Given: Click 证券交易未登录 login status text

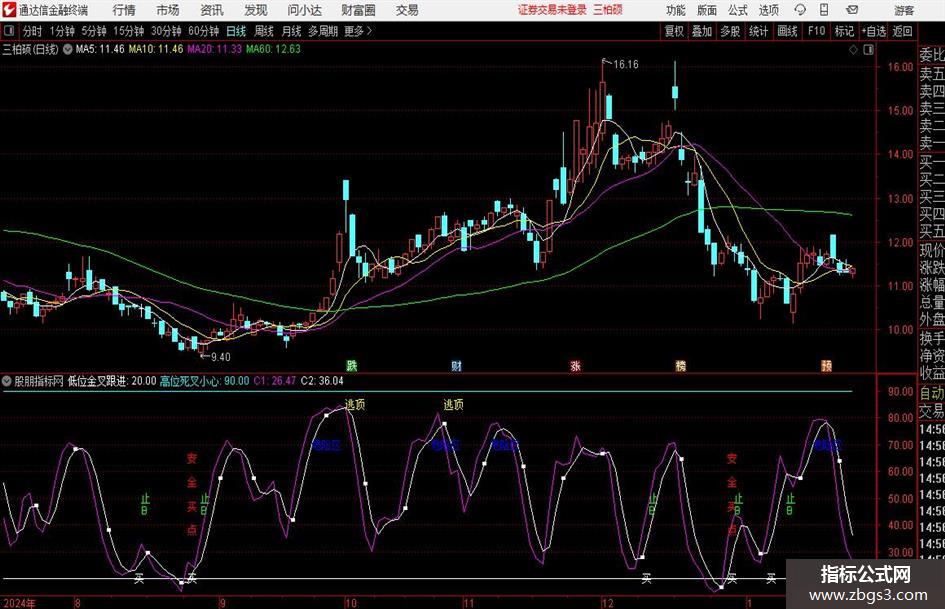Looking at the screenshot, I should tap(552, 10).
